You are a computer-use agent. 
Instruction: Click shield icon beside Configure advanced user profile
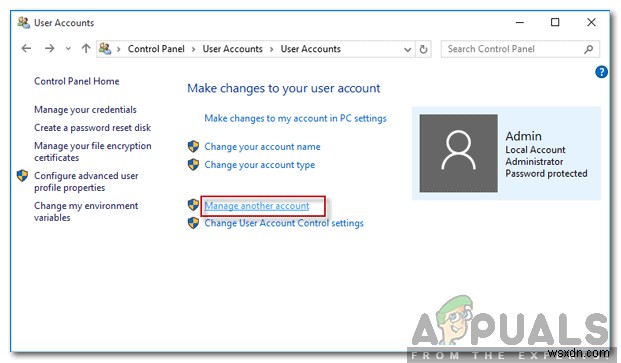coord(23,175)
